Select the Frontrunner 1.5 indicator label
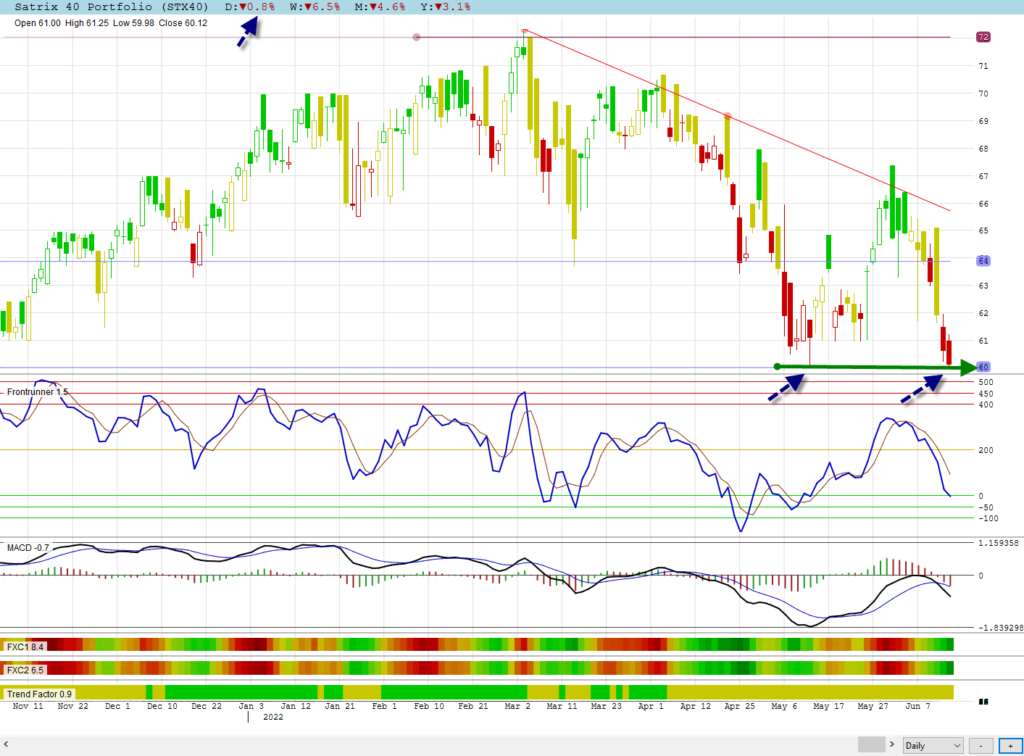The image size is (1024, 756). [37, 392]
